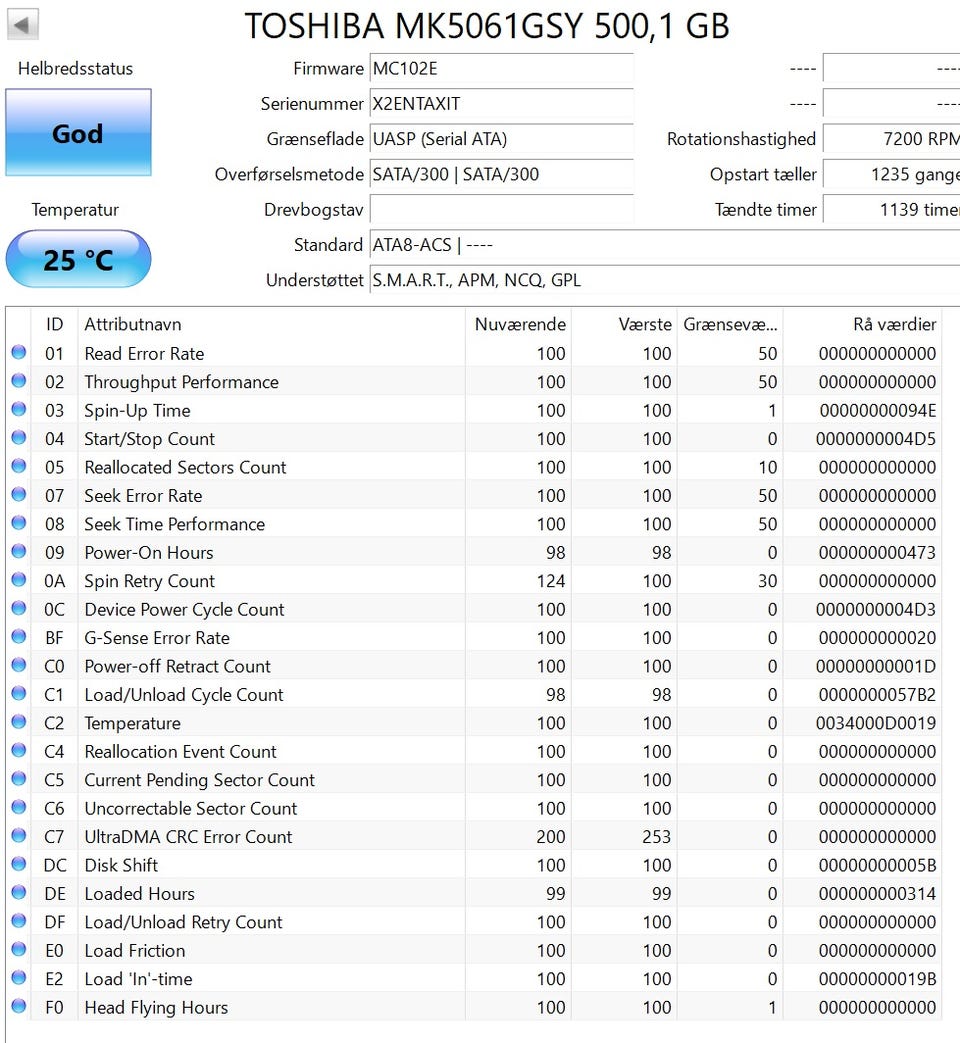Screen dimensions: 960x1043
Task: Click the Rå værdier column header
Action: [893, 324]
